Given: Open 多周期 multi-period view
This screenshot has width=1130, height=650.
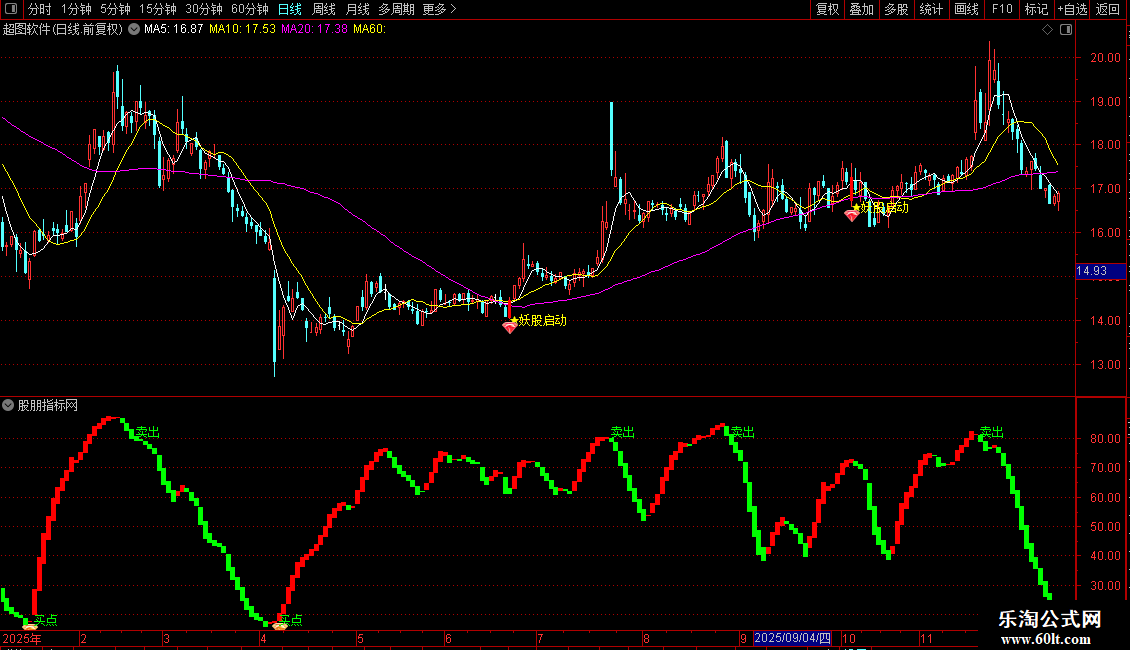Looking at the screenshot, I should (396, 9).
